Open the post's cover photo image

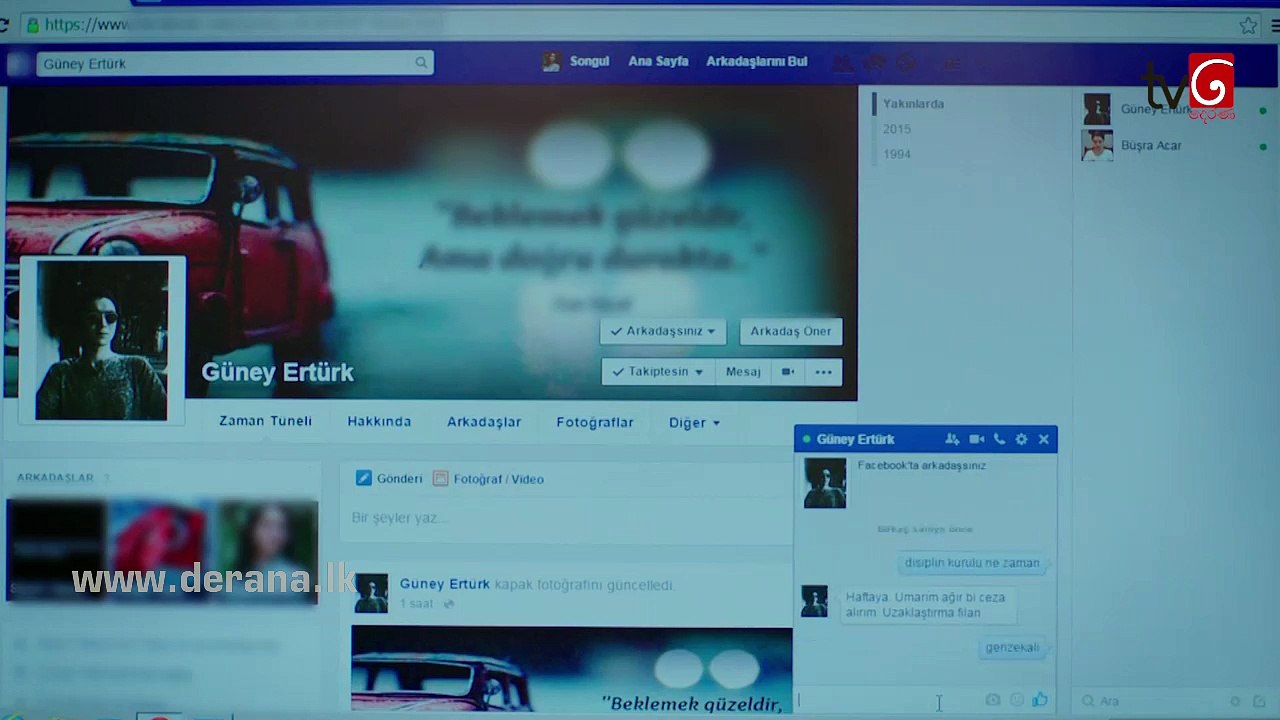point(572,669)
